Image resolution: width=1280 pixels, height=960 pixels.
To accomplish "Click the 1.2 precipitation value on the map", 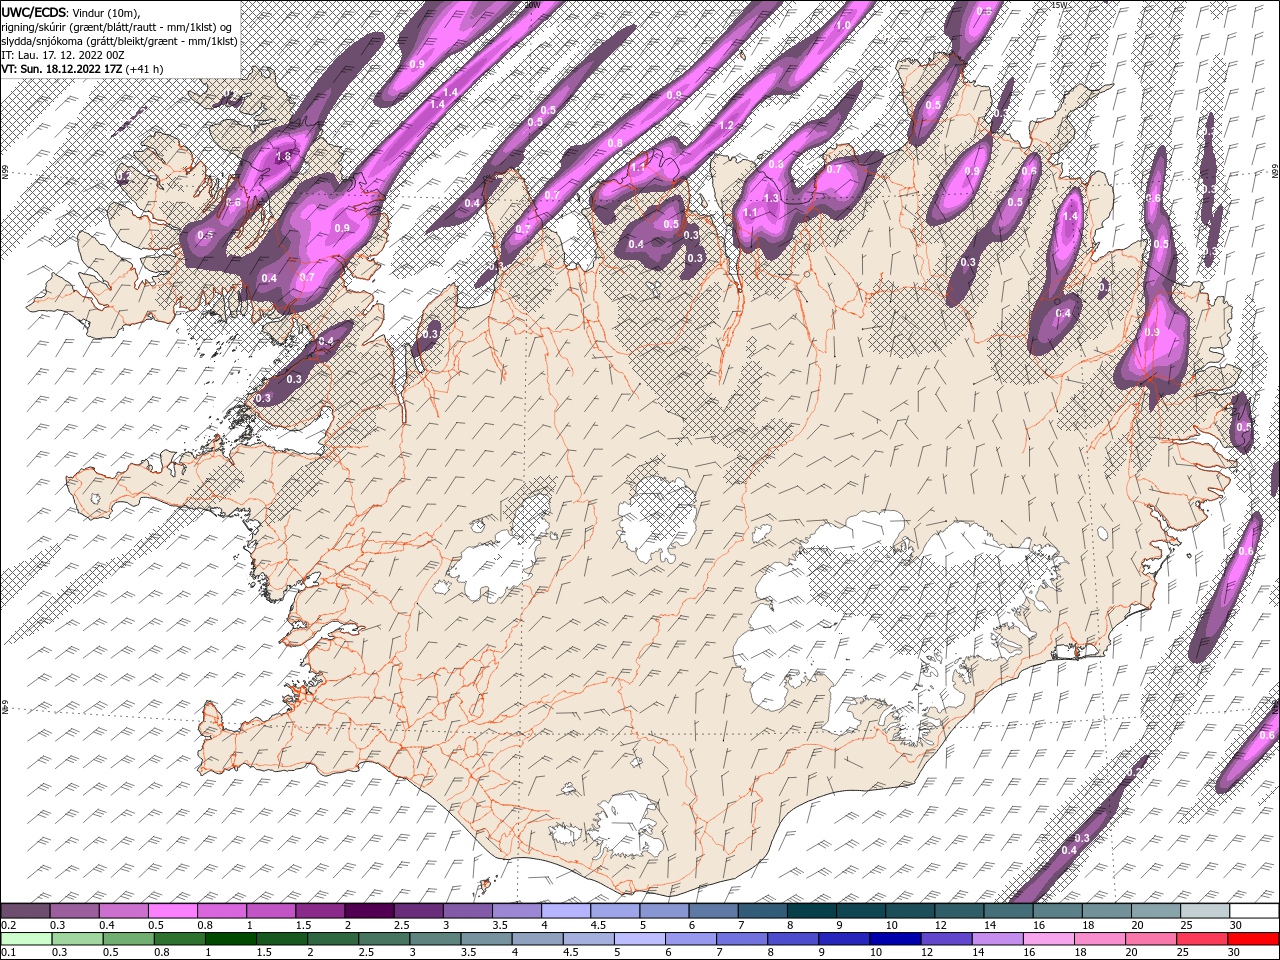I will [727, 126].
